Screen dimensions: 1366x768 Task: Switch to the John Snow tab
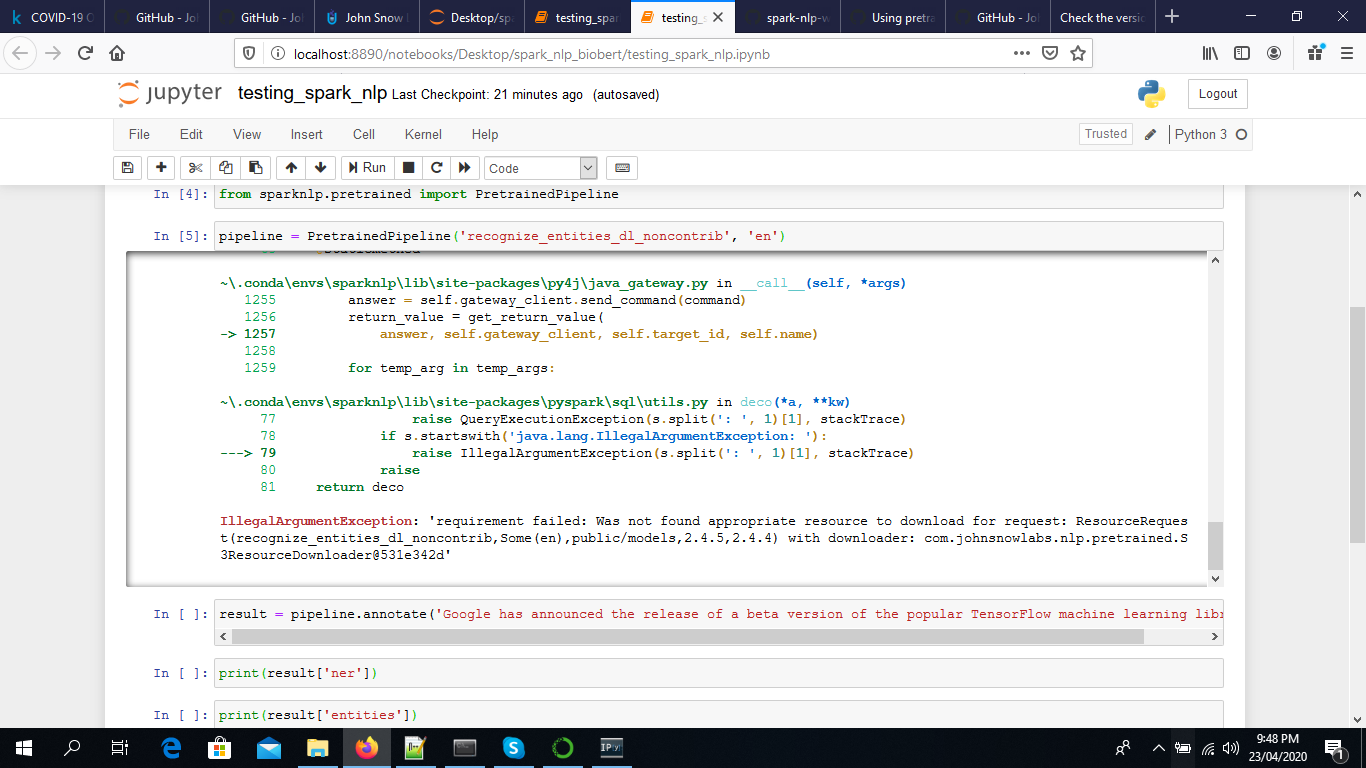[x=366, y=17]
